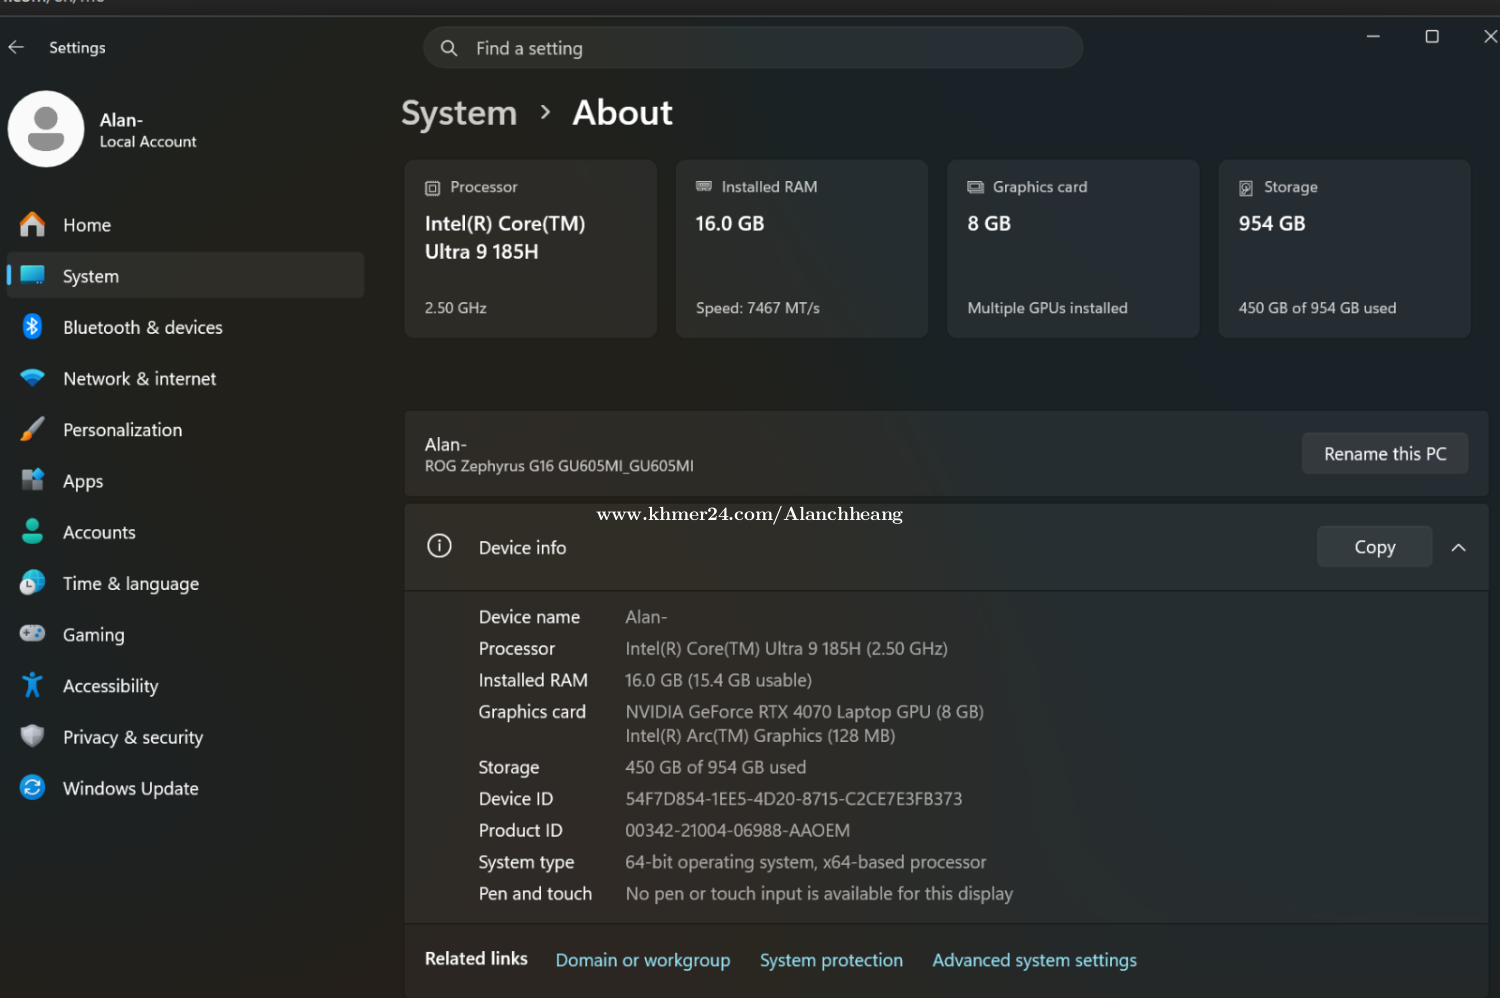Click ROG Zephyrus G16 model text
This screenshot has width=1500, height=998.
click(x=559, y=466)
